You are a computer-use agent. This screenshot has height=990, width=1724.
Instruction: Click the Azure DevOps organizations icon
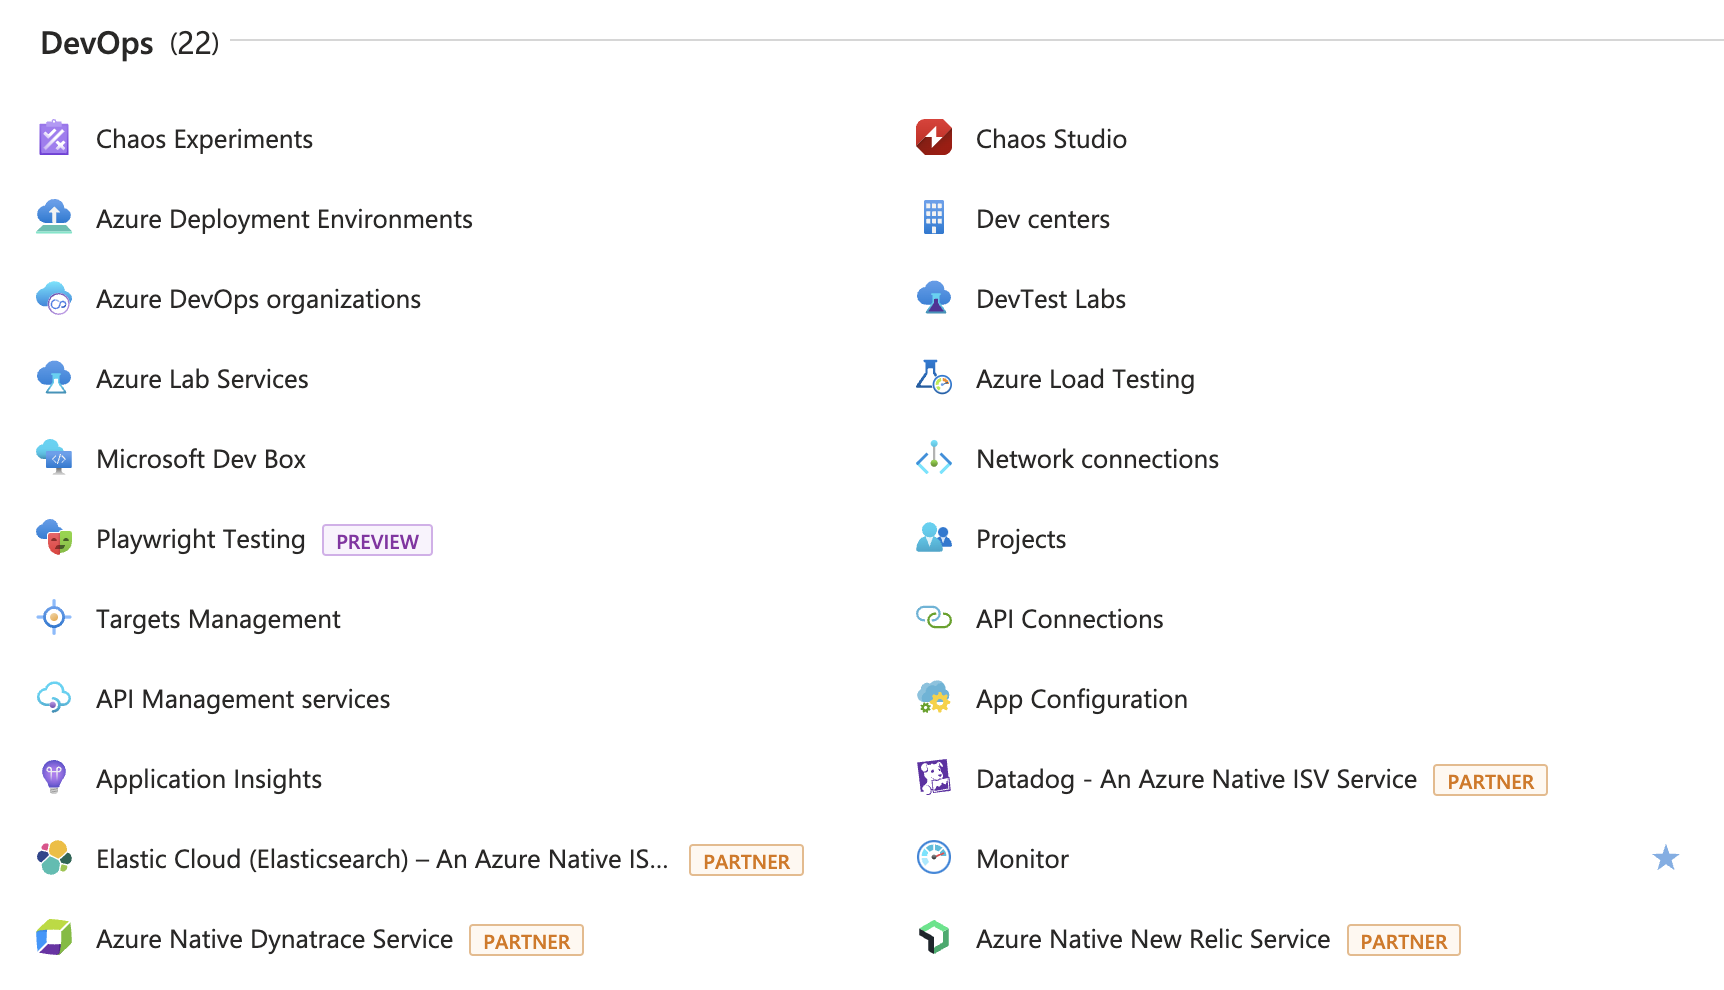[54, 298]
